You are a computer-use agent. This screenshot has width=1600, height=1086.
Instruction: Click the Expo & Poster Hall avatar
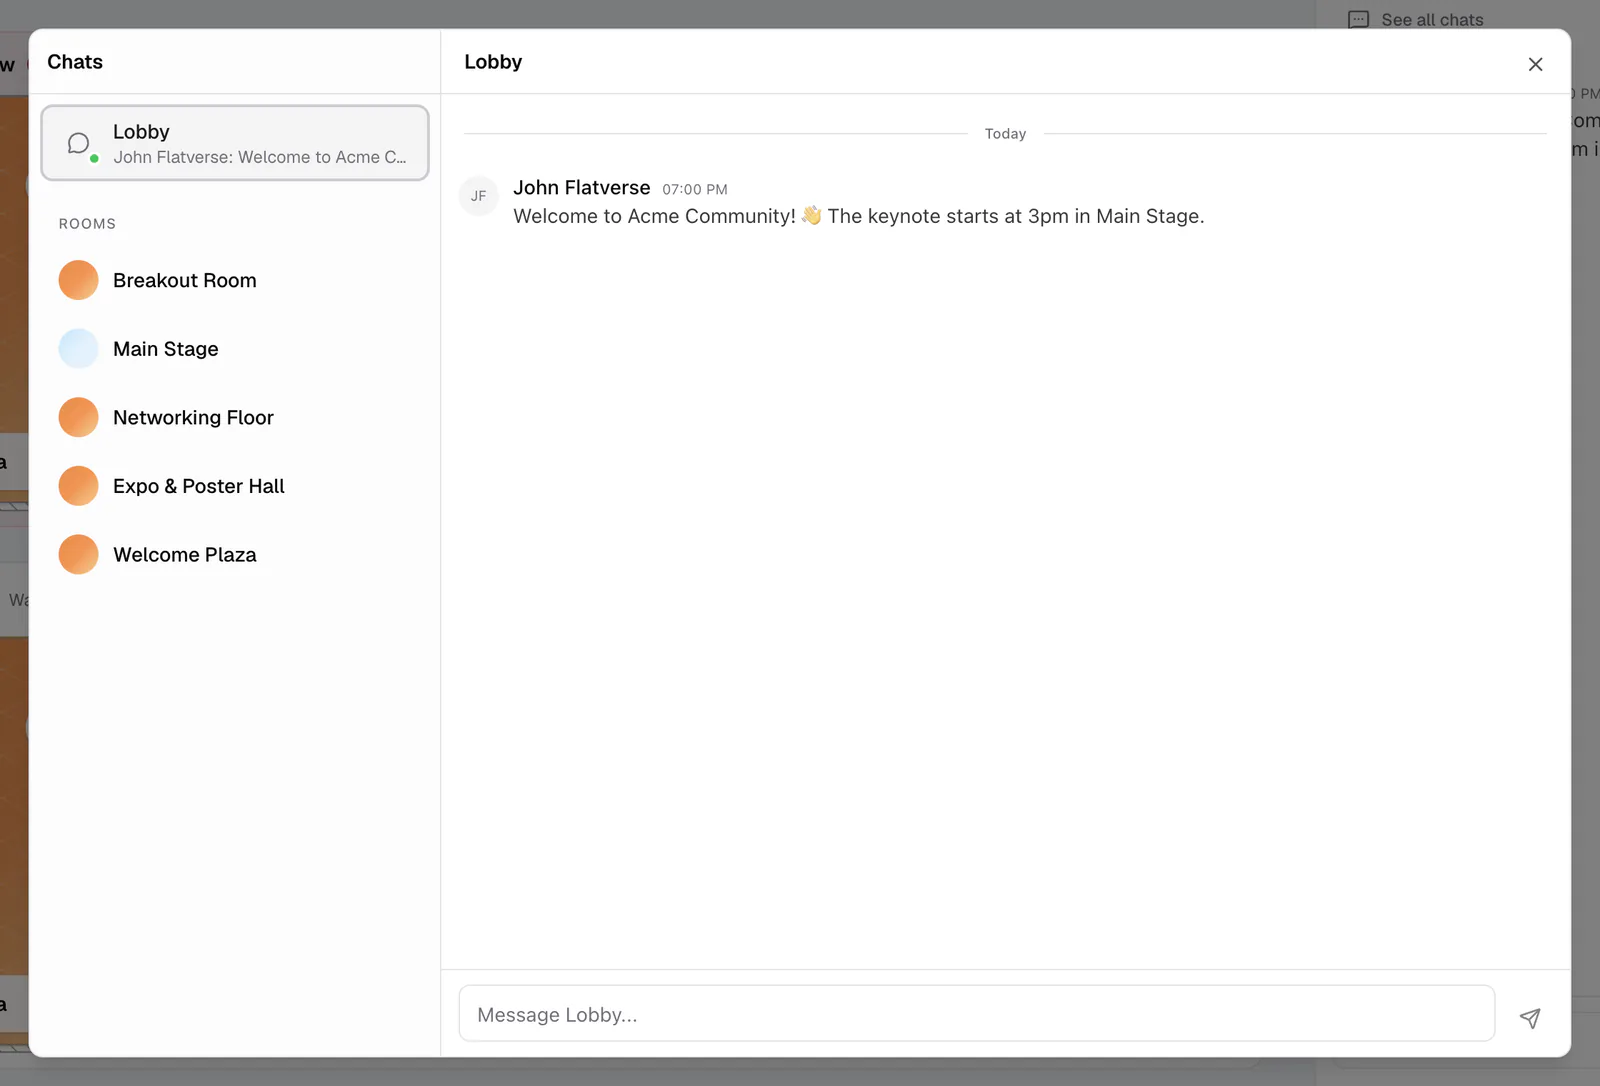point(78,486)
